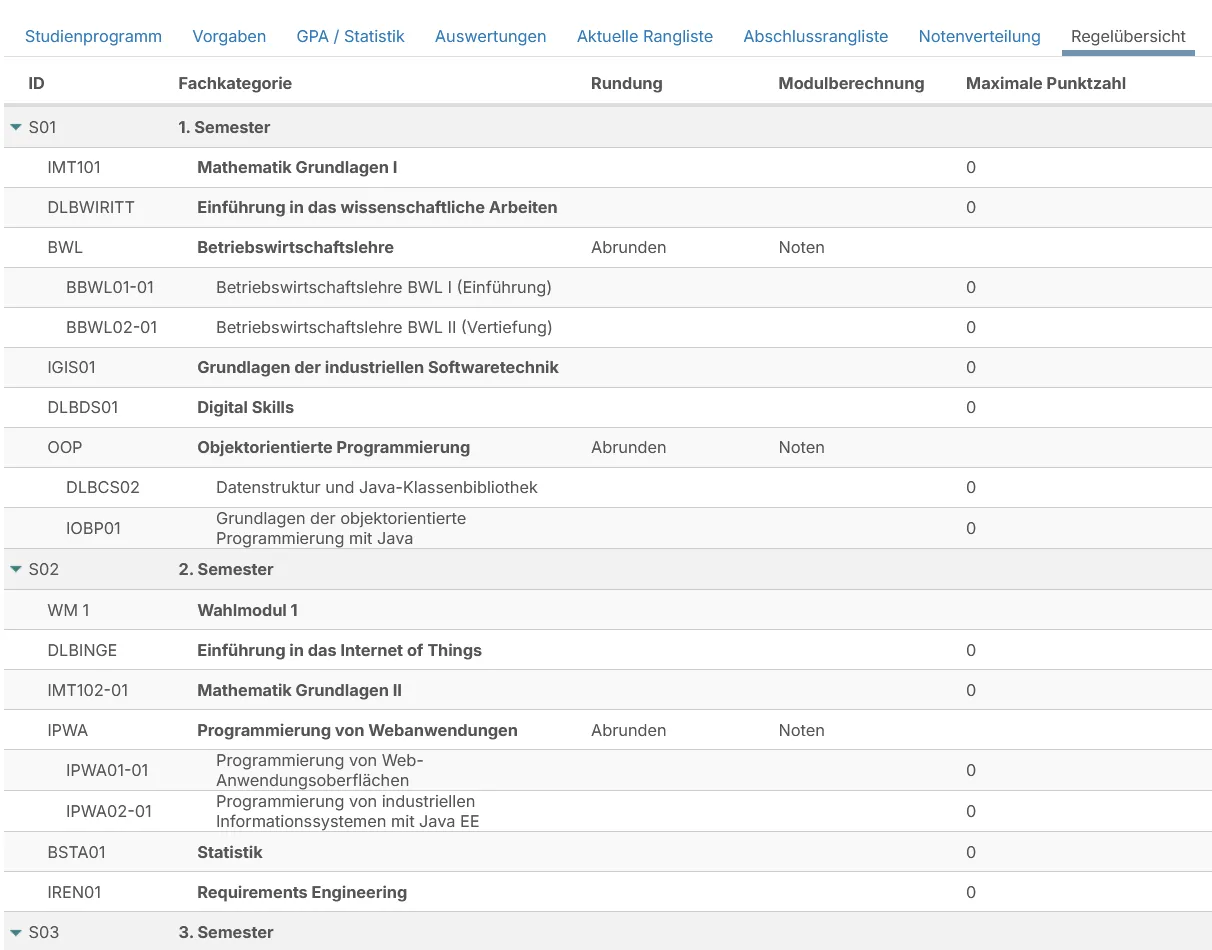Click the BSTA01 ID cell
Image resolution: width=1212 pixels, height=950 pixels.
point(76,852)
